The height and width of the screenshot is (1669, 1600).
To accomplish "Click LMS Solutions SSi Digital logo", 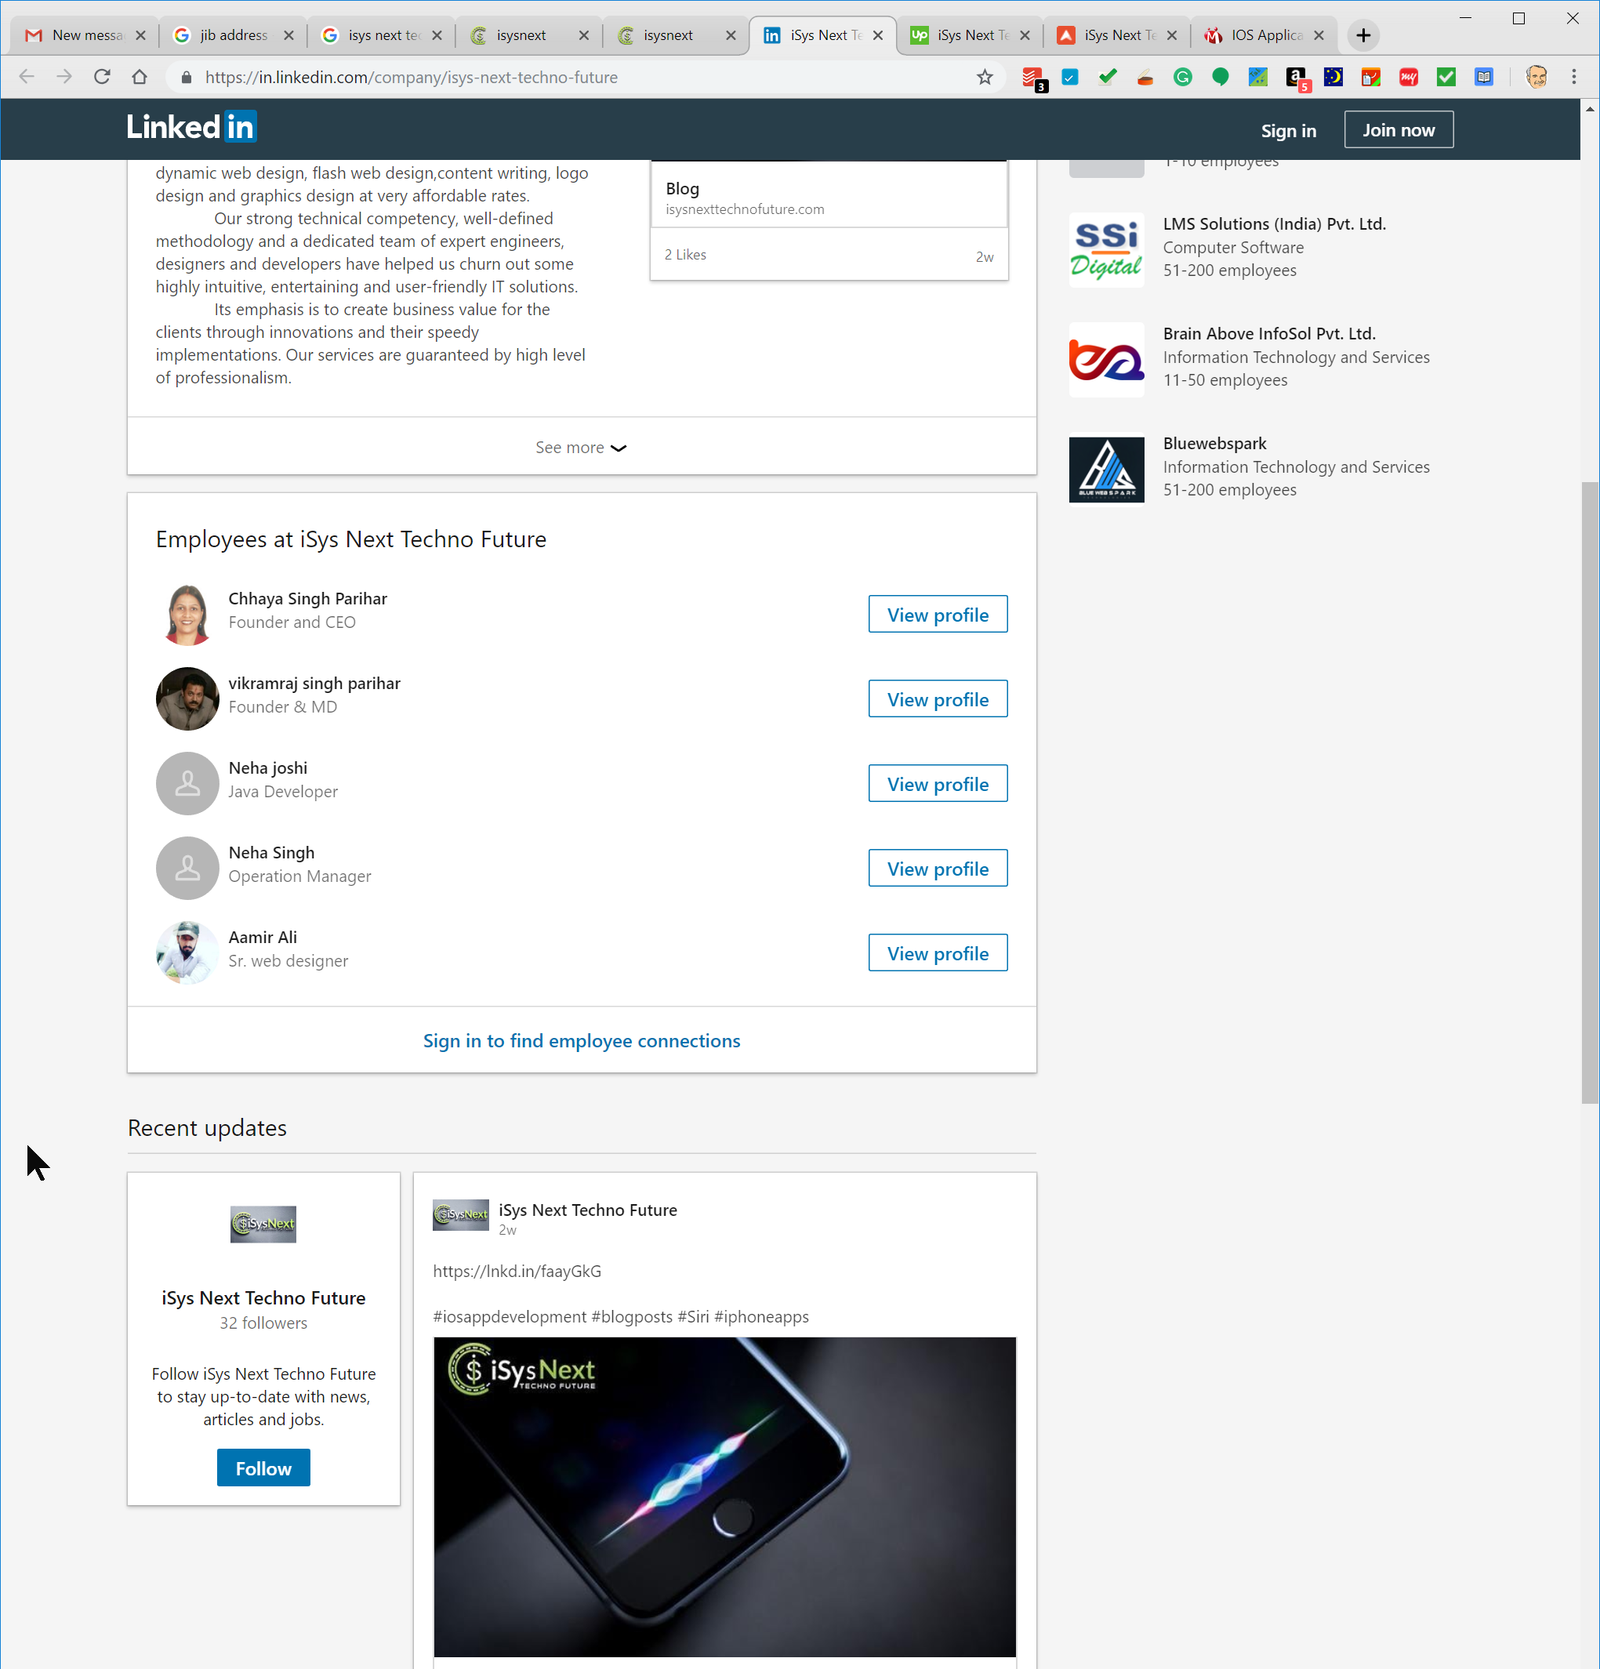I will [1106, 249].
